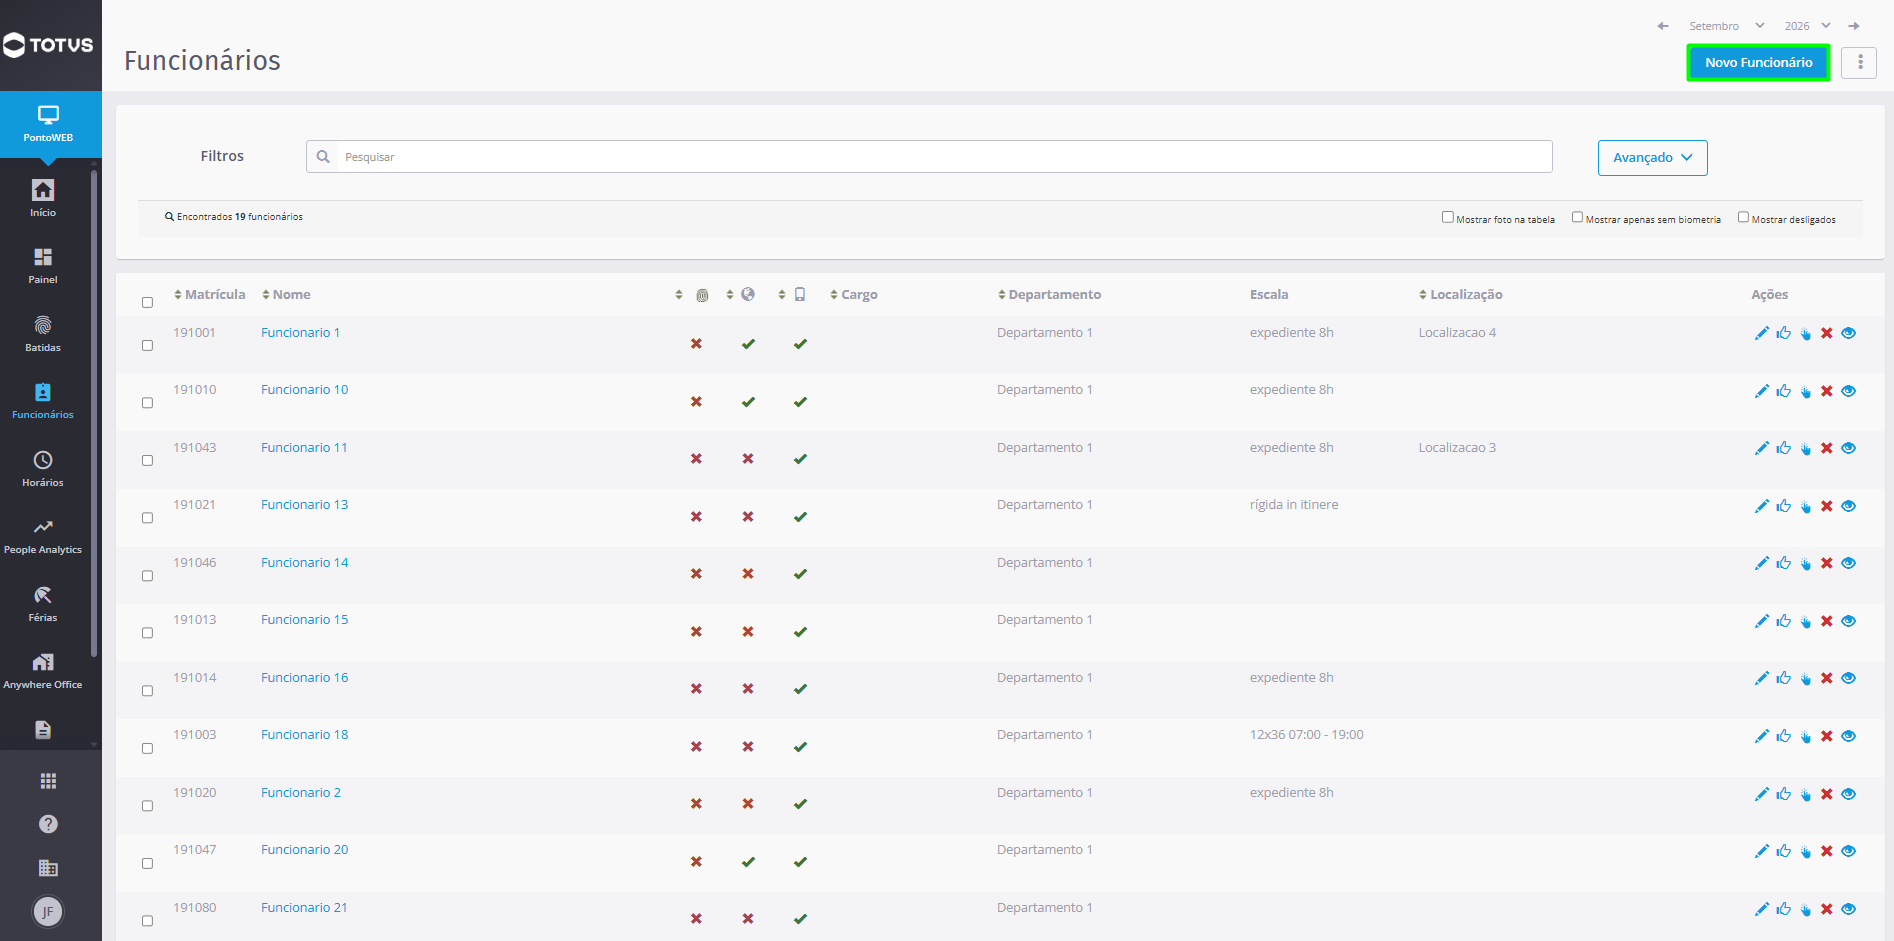Screen dimensions: 1894x941
Task: Select the PontoWEB module in sidebar
Action: [49, 124]
